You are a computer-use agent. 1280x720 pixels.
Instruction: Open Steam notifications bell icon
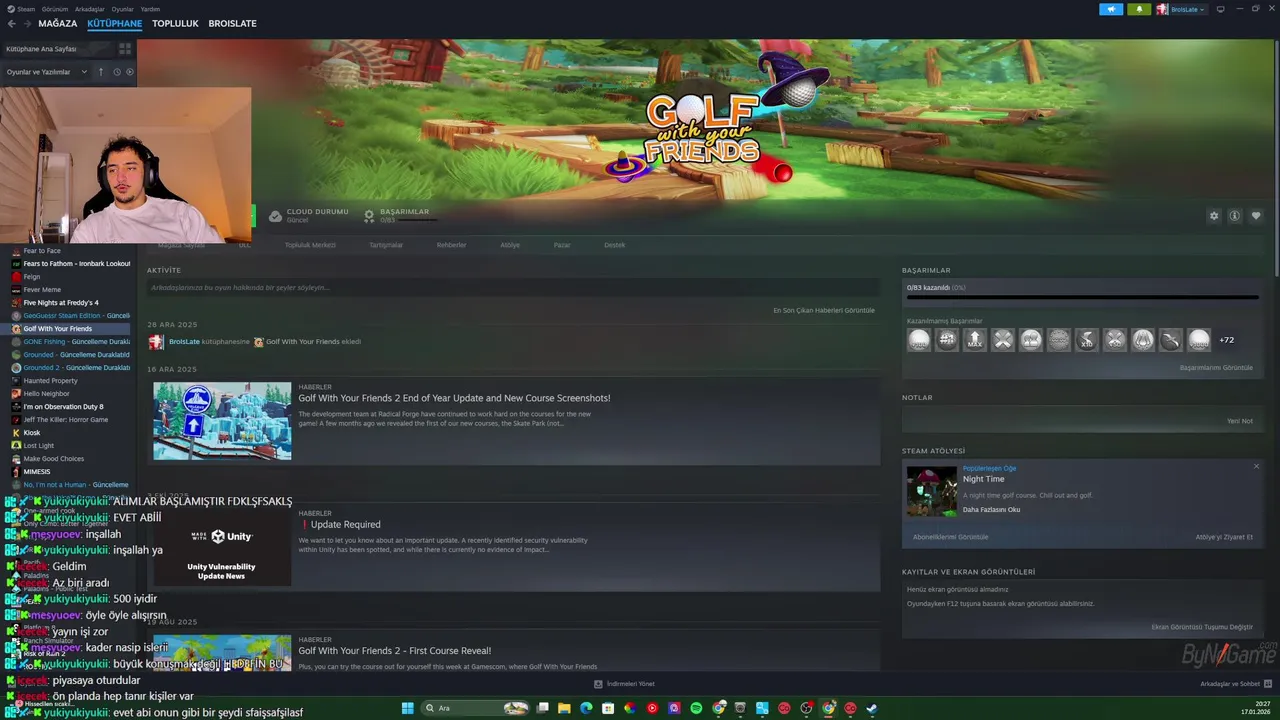[x=1139, y=9]
